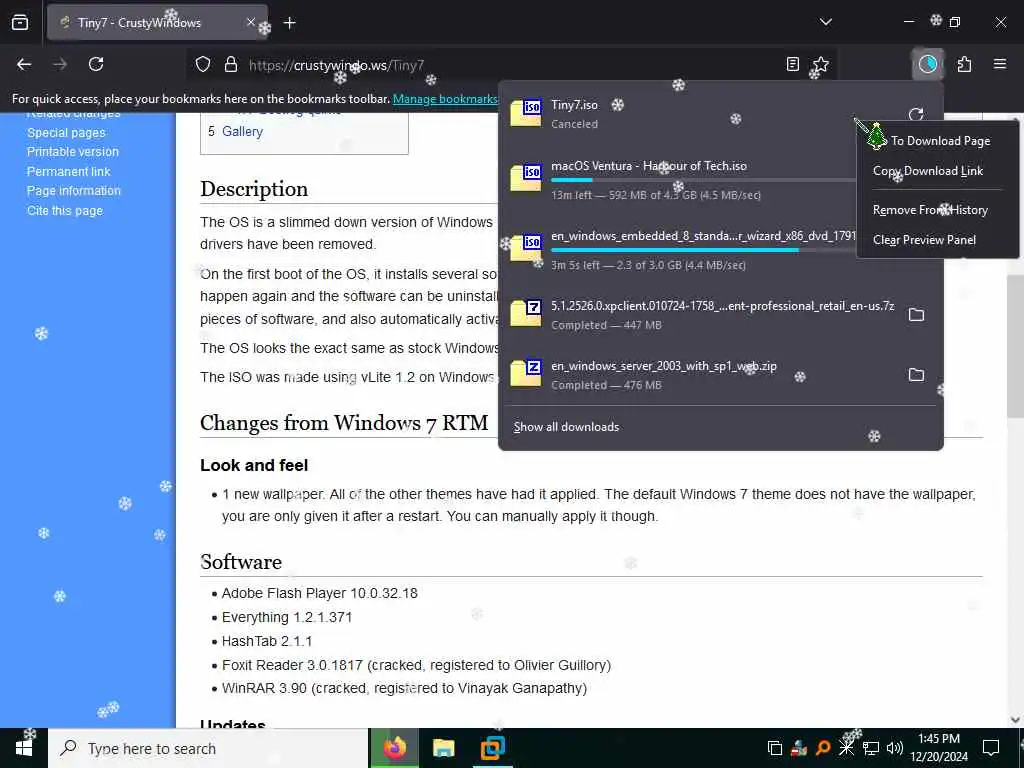Viewport: 1024px width, 768px height.
Task: Open Cite this page link
Action: pyautogui.click(x=65, y=210)
